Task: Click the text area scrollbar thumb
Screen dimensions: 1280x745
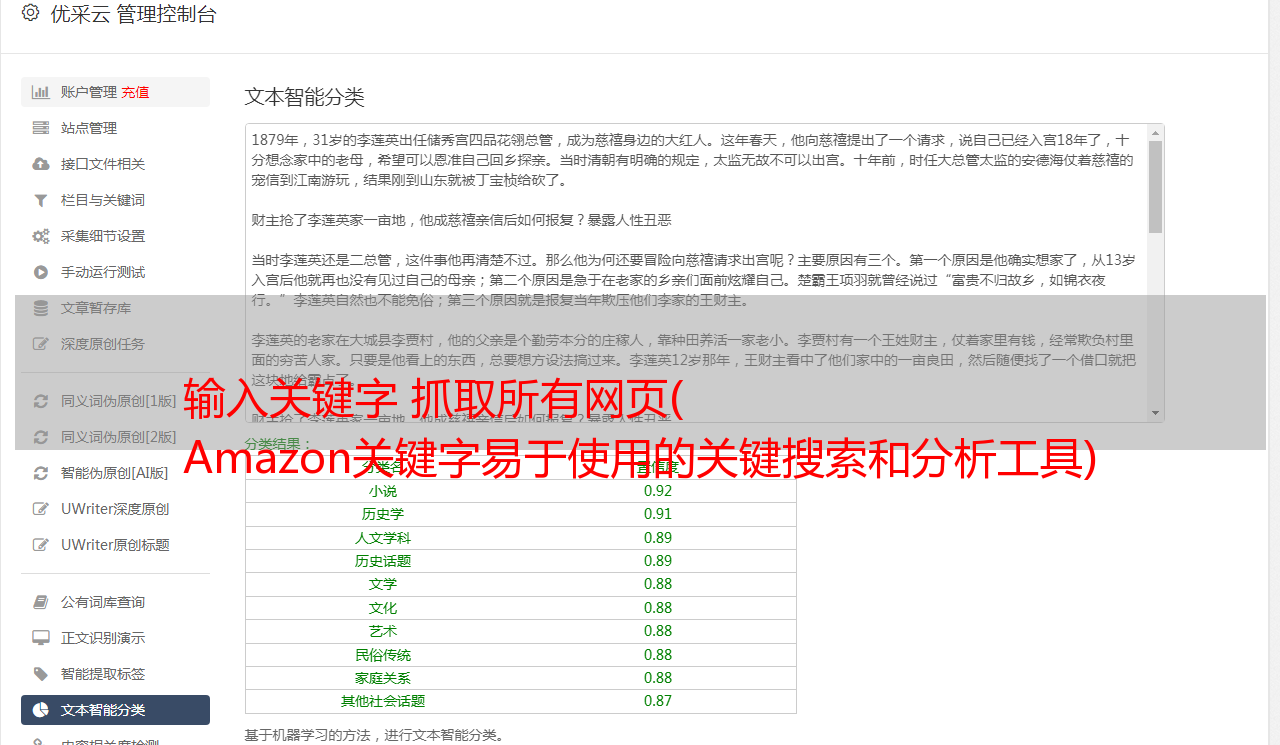Action: (1156, 187)
